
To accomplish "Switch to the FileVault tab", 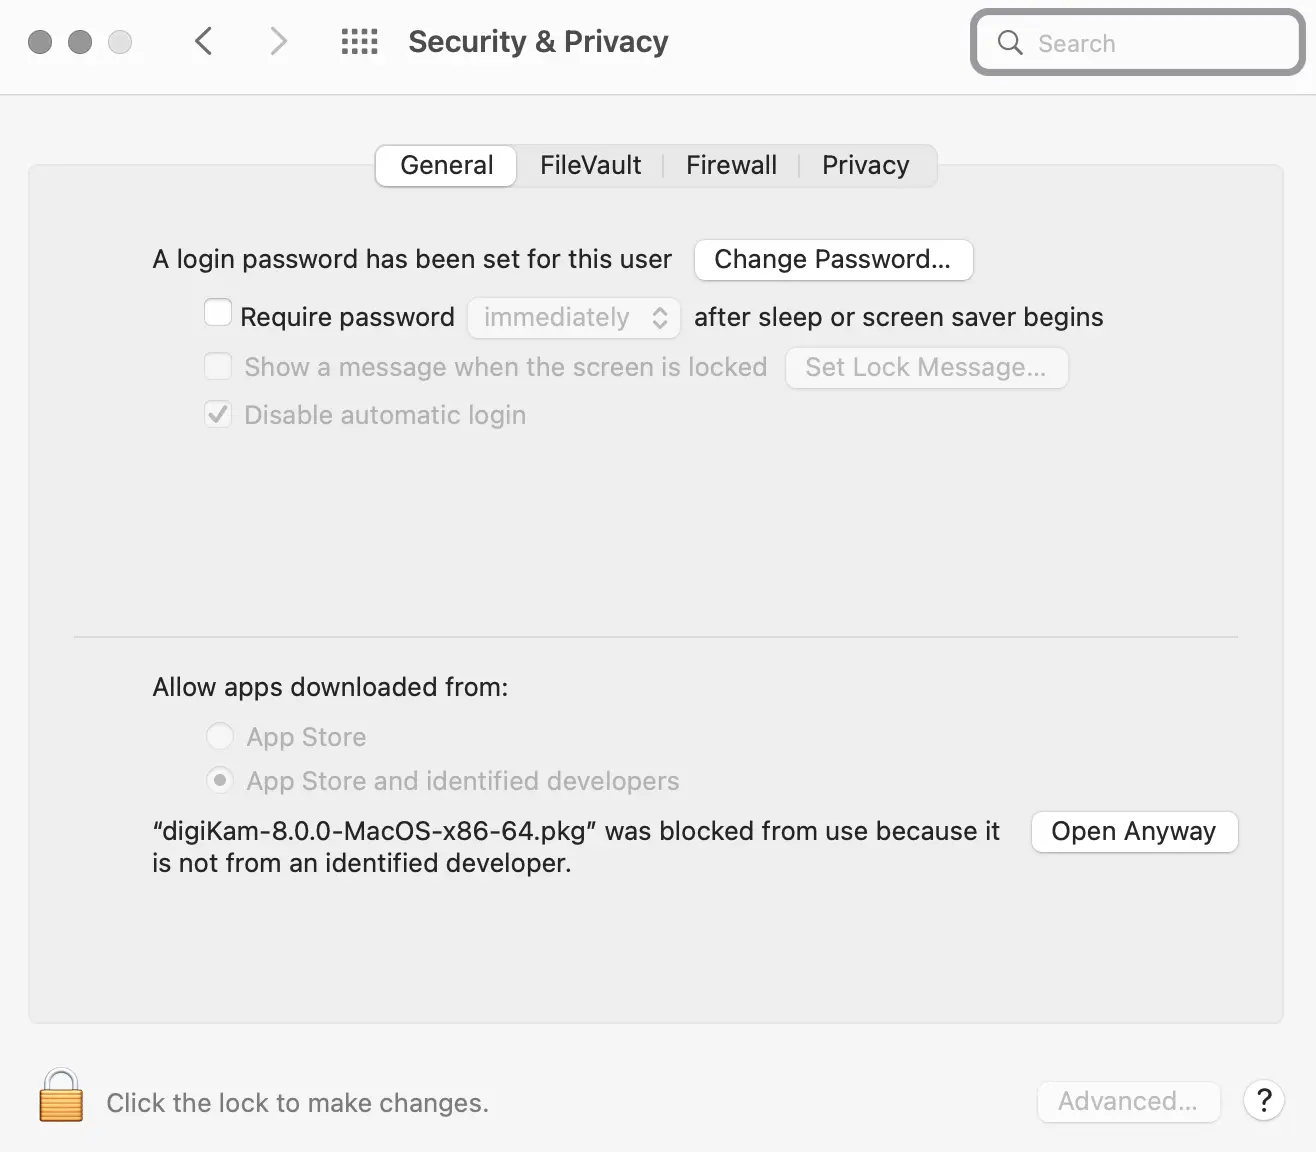I will click(x=590, y=166).
